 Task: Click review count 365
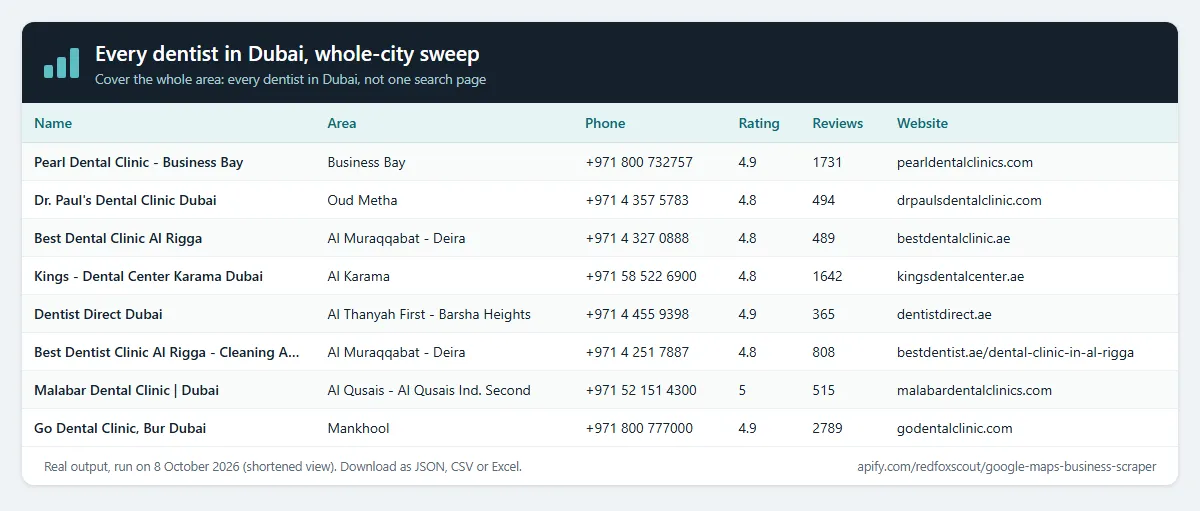click(x=824, y=314)
